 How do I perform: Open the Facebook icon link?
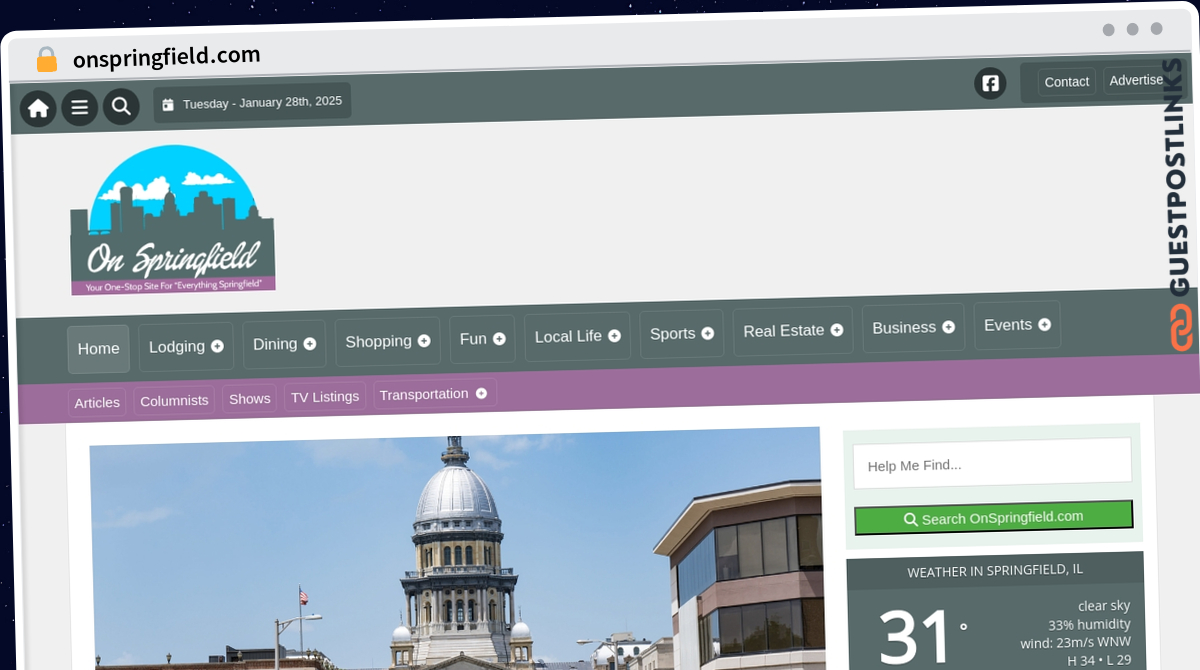pyautogui.click(x=990, y=83)
